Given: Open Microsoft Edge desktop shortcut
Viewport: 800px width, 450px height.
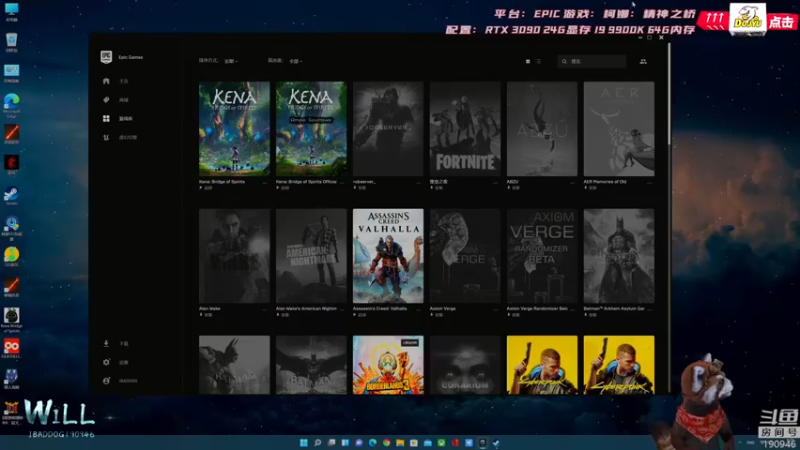Looking at the screenshot, I should (11, 105).
